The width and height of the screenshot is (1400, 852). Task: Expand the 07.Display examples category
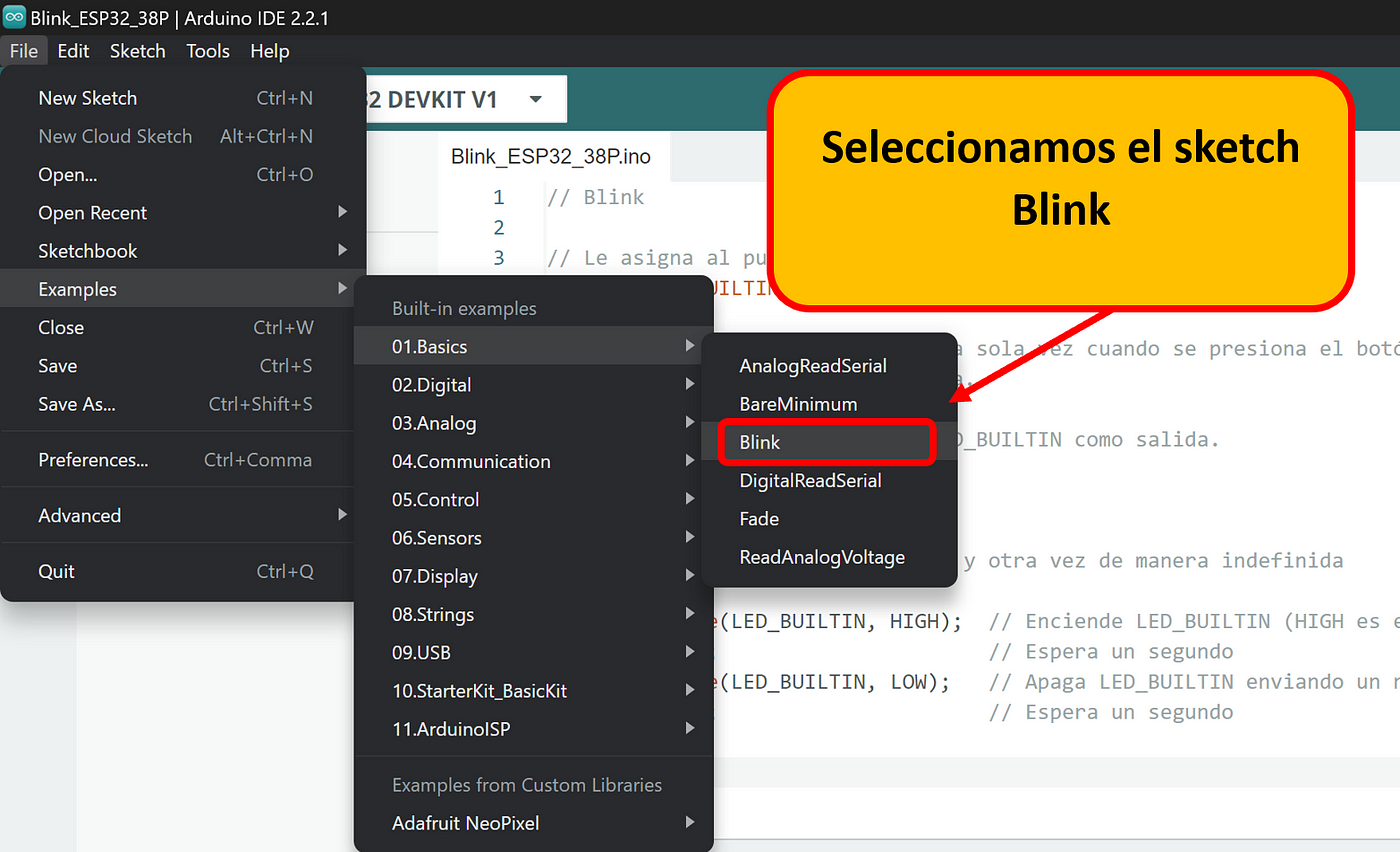534,576
